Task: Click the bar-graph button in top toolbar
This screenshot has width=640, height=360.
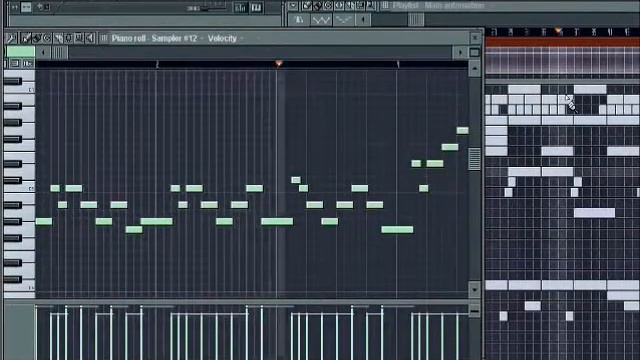Action: (x=240, y=8)
